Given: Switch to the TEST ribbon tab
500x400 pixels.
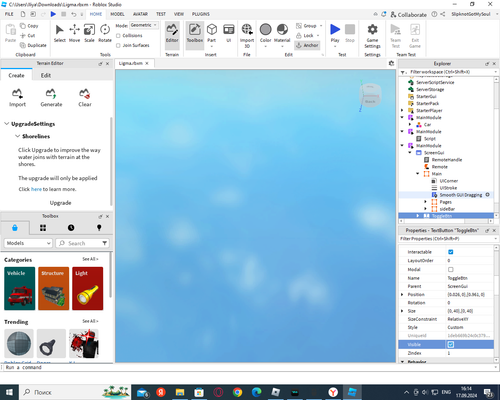Looking at the screenshot, I should [161, 14].
